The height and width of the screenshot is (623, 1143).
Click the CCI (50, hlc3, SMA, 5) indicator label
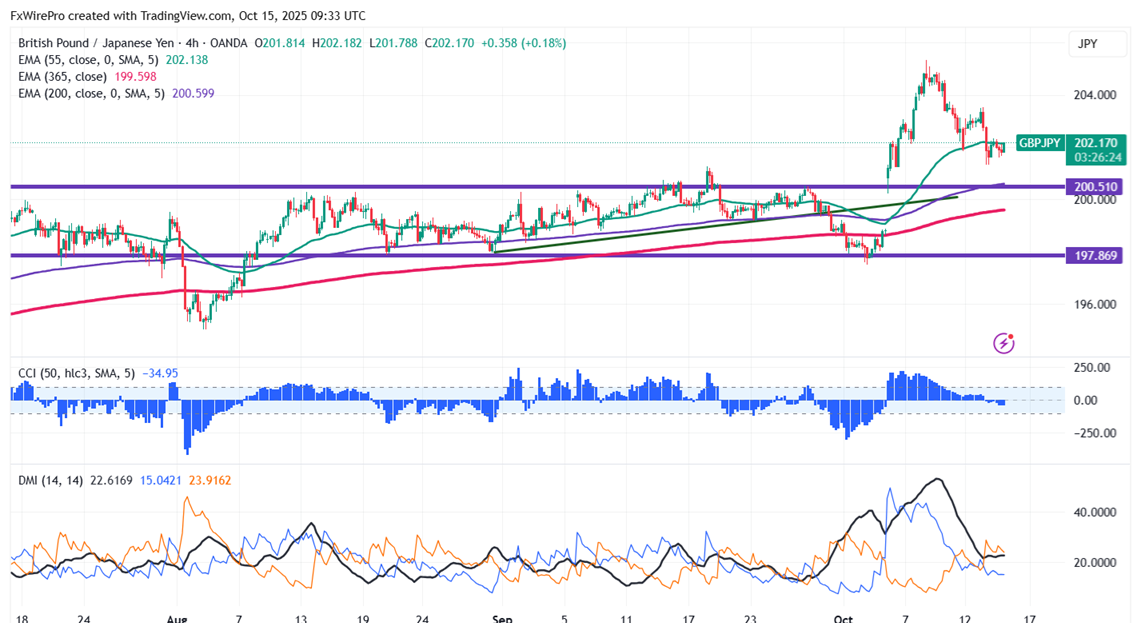tap(77, 373)
